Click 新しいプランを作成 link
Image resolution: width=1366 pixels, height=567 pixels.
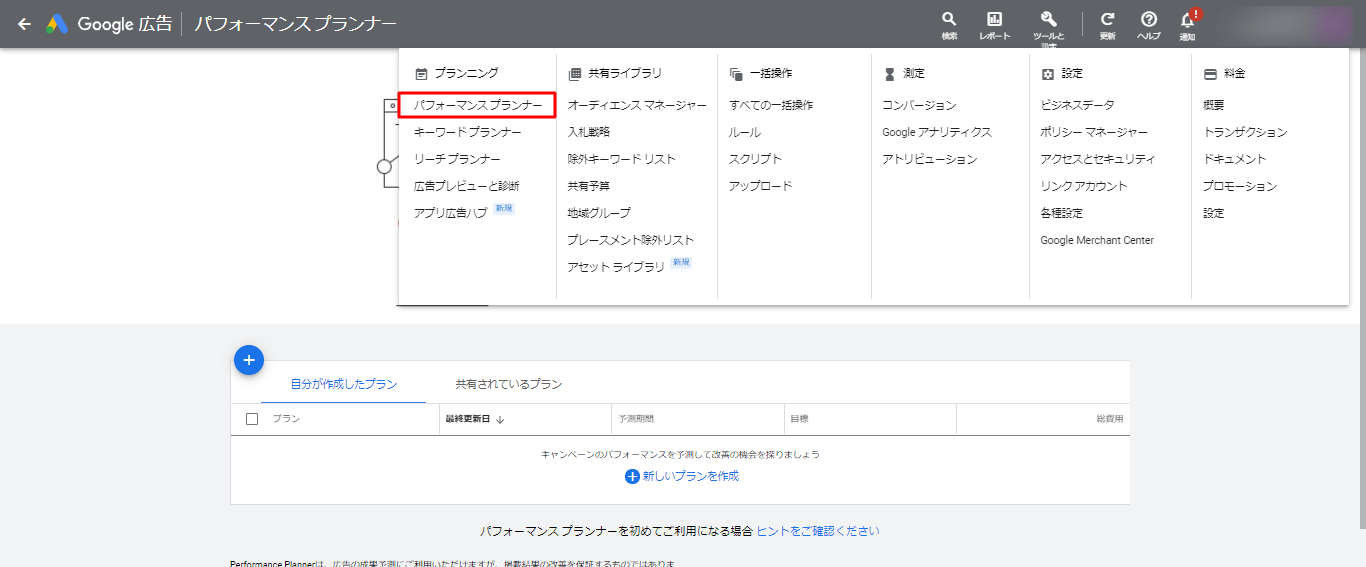coord(691,477)
